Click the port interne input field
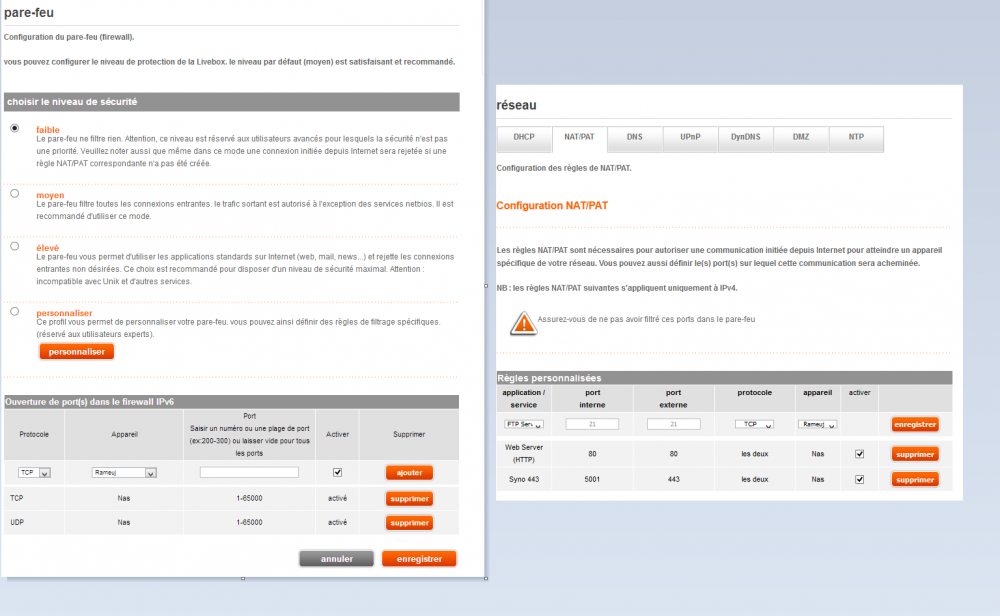The height and width of the screenshot is (616, 1000). pos(592,424)
